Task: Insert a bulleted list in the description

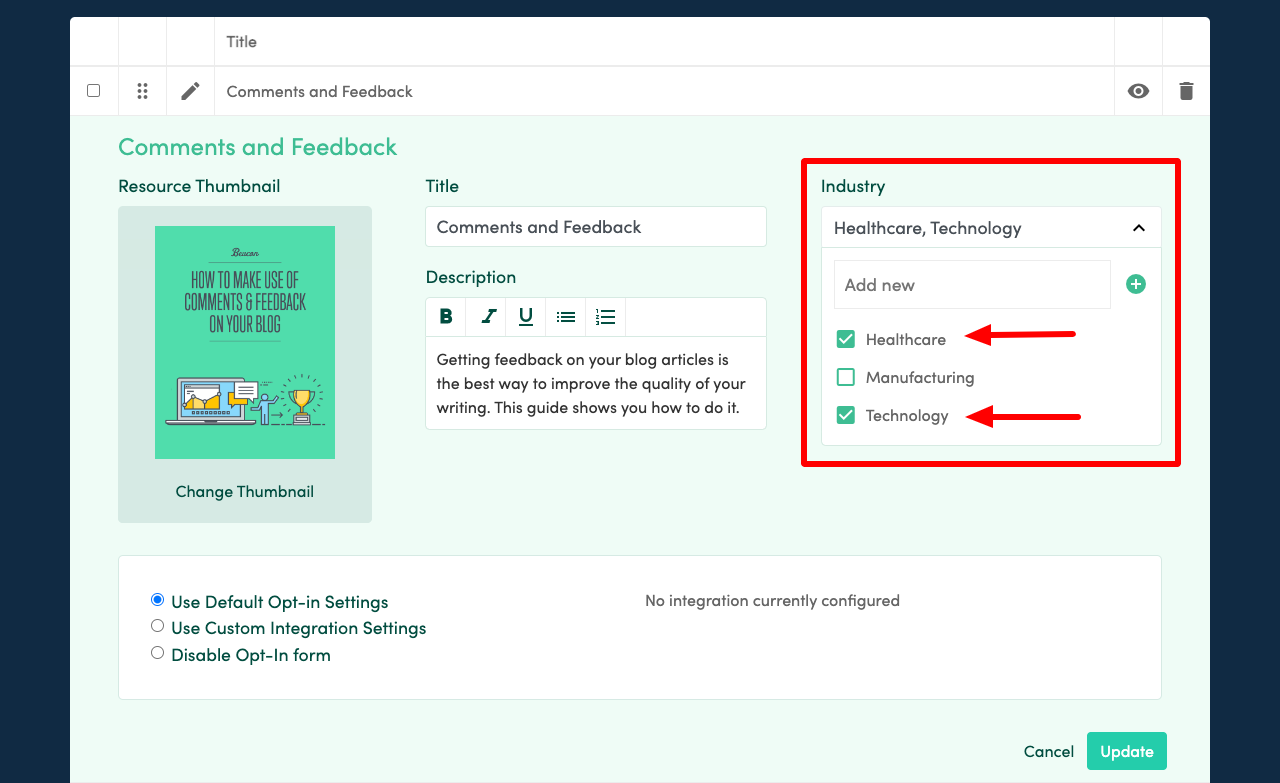Action: click(x=565, y=316)
